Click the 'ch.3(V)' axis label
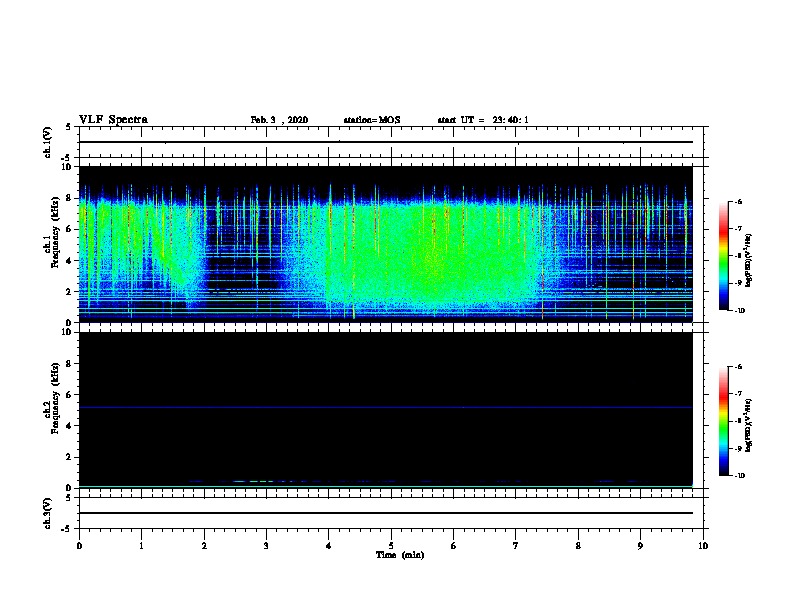792x612 pixels. pyautogui.click(x=48, y=513)
